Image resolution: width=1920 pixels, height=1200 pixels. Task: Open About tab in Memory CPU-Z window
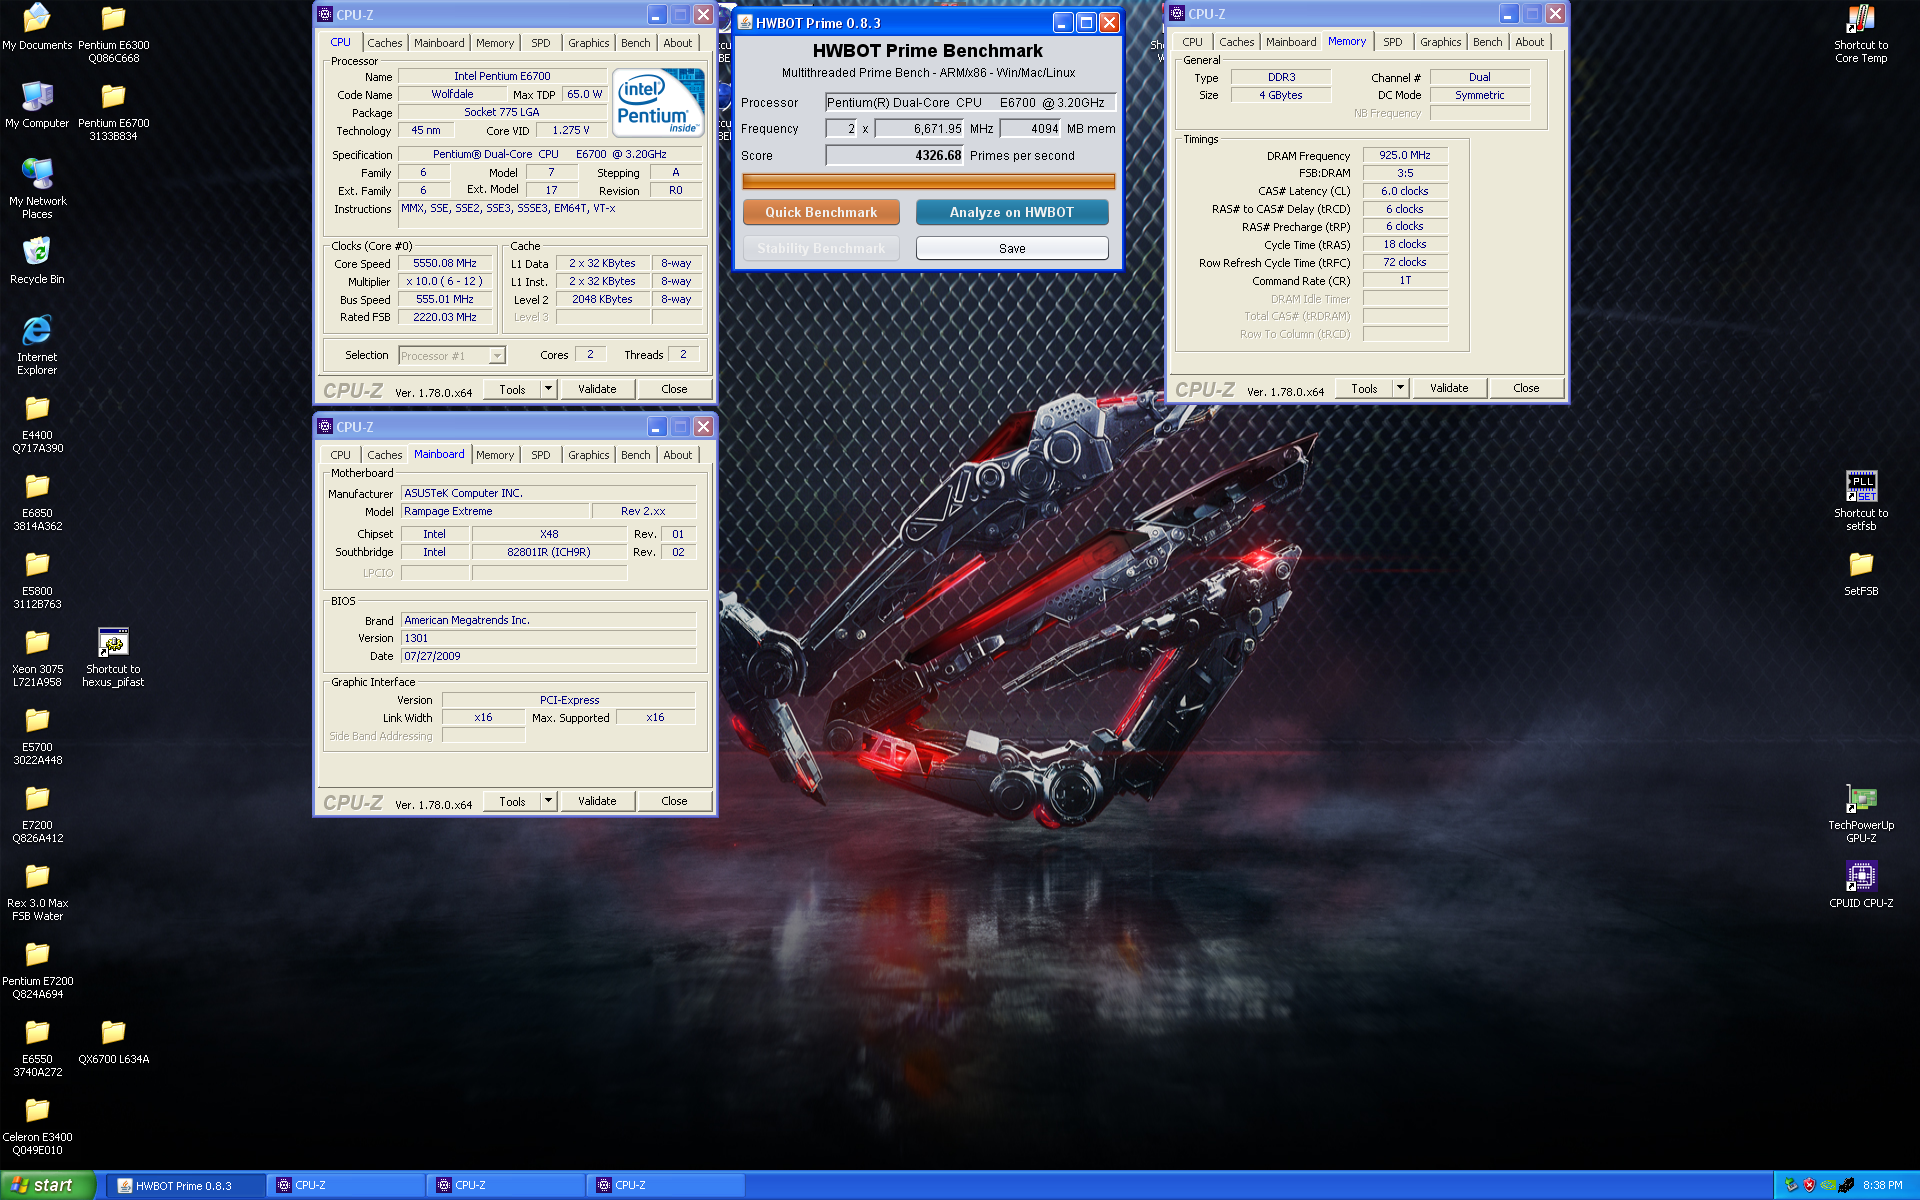coord(1529,42)
